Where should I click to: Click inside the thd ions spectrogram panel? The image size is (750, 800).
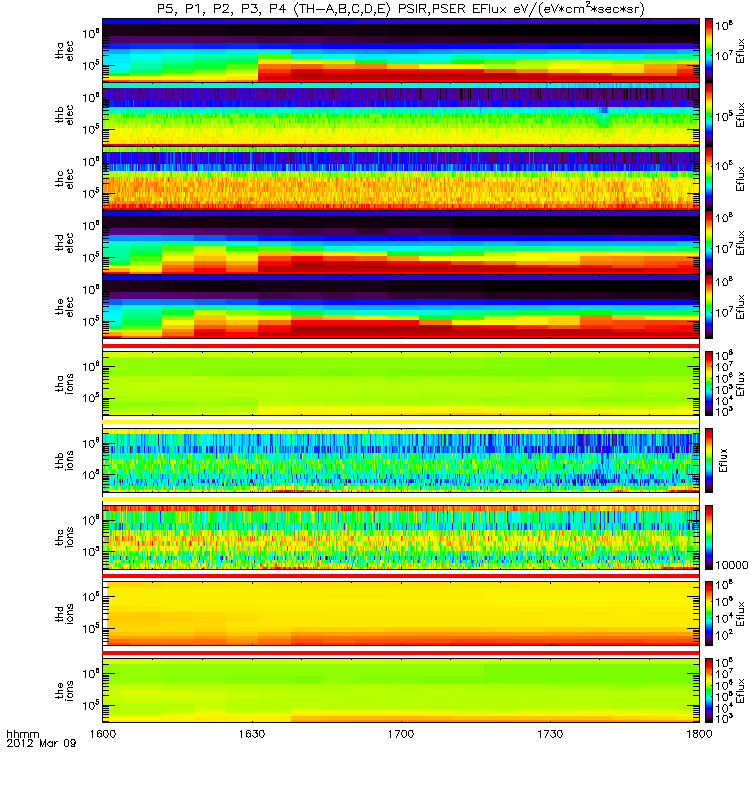click(x=401, y=614)
